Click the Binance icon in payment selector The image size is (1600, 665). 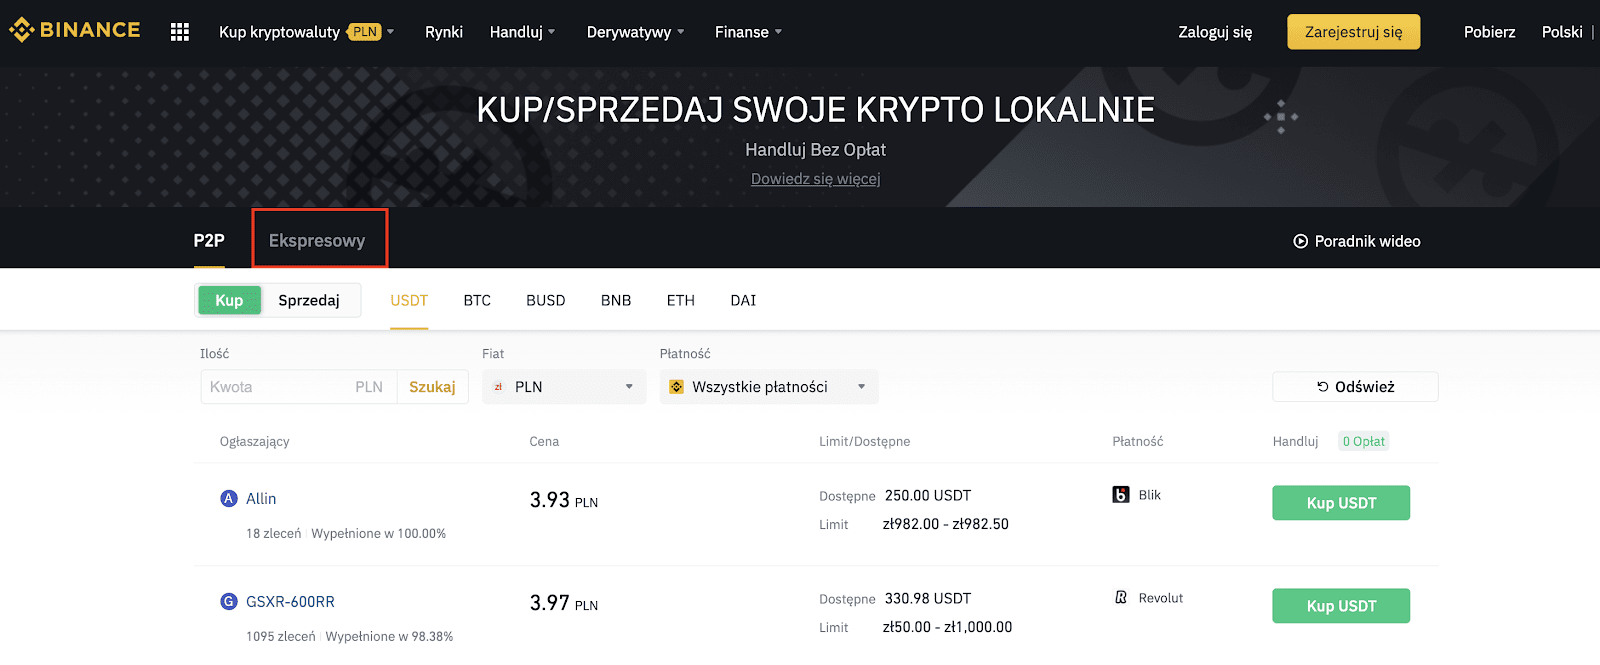coord(676,387)
